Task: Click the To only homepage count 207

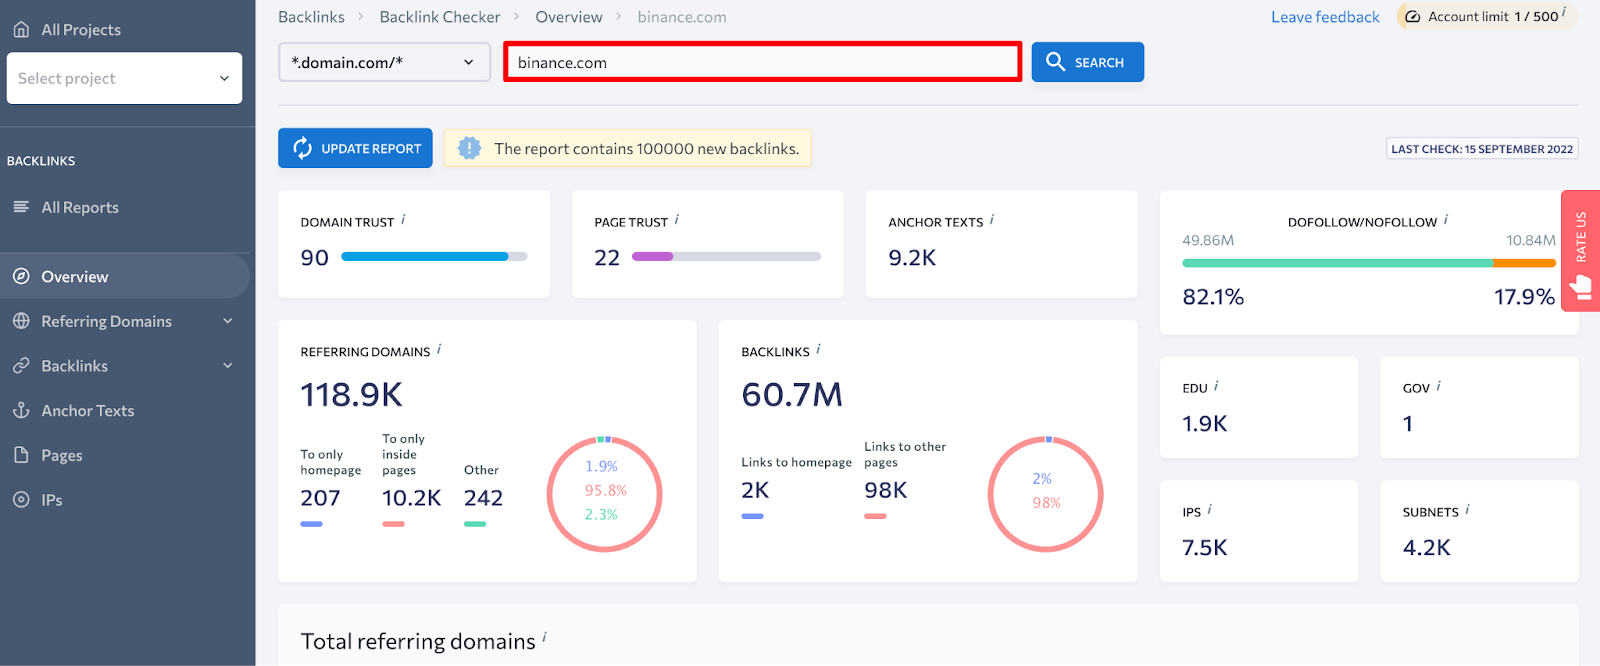Action: (x=320, y=498)
